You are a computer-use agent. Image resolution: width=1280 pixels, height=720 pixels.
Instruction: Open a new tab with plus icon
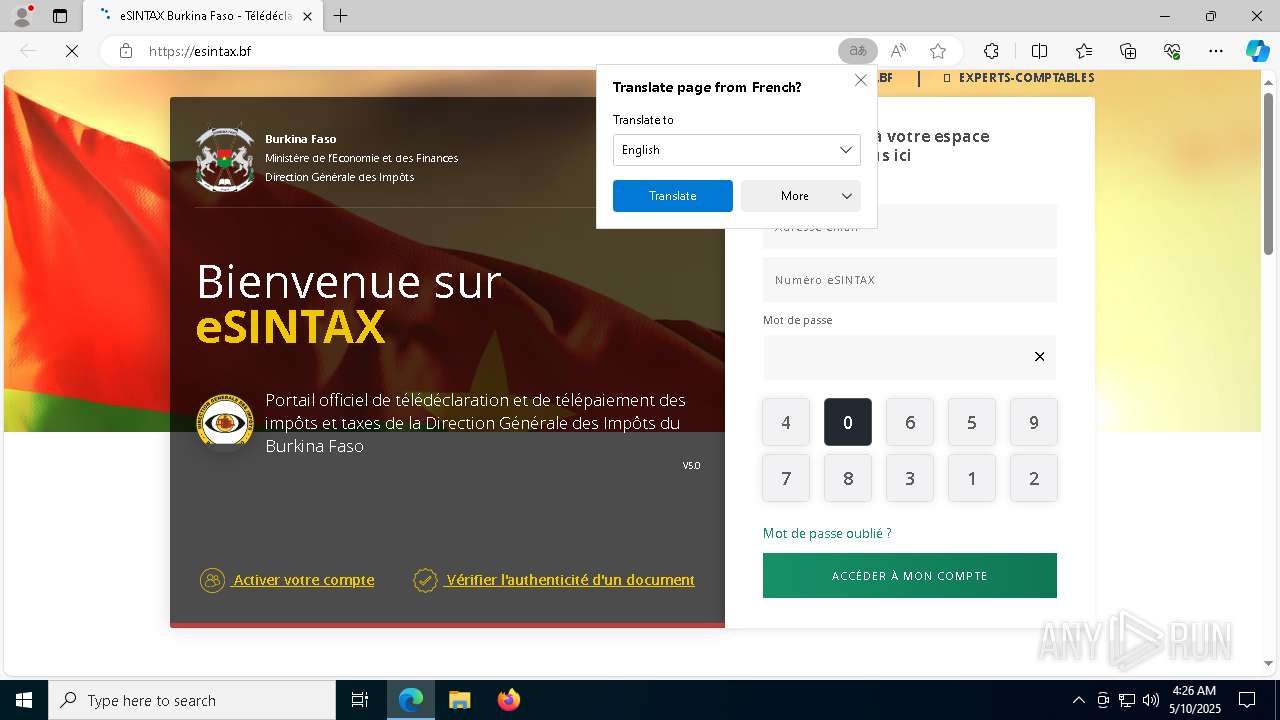pos(340,16)
